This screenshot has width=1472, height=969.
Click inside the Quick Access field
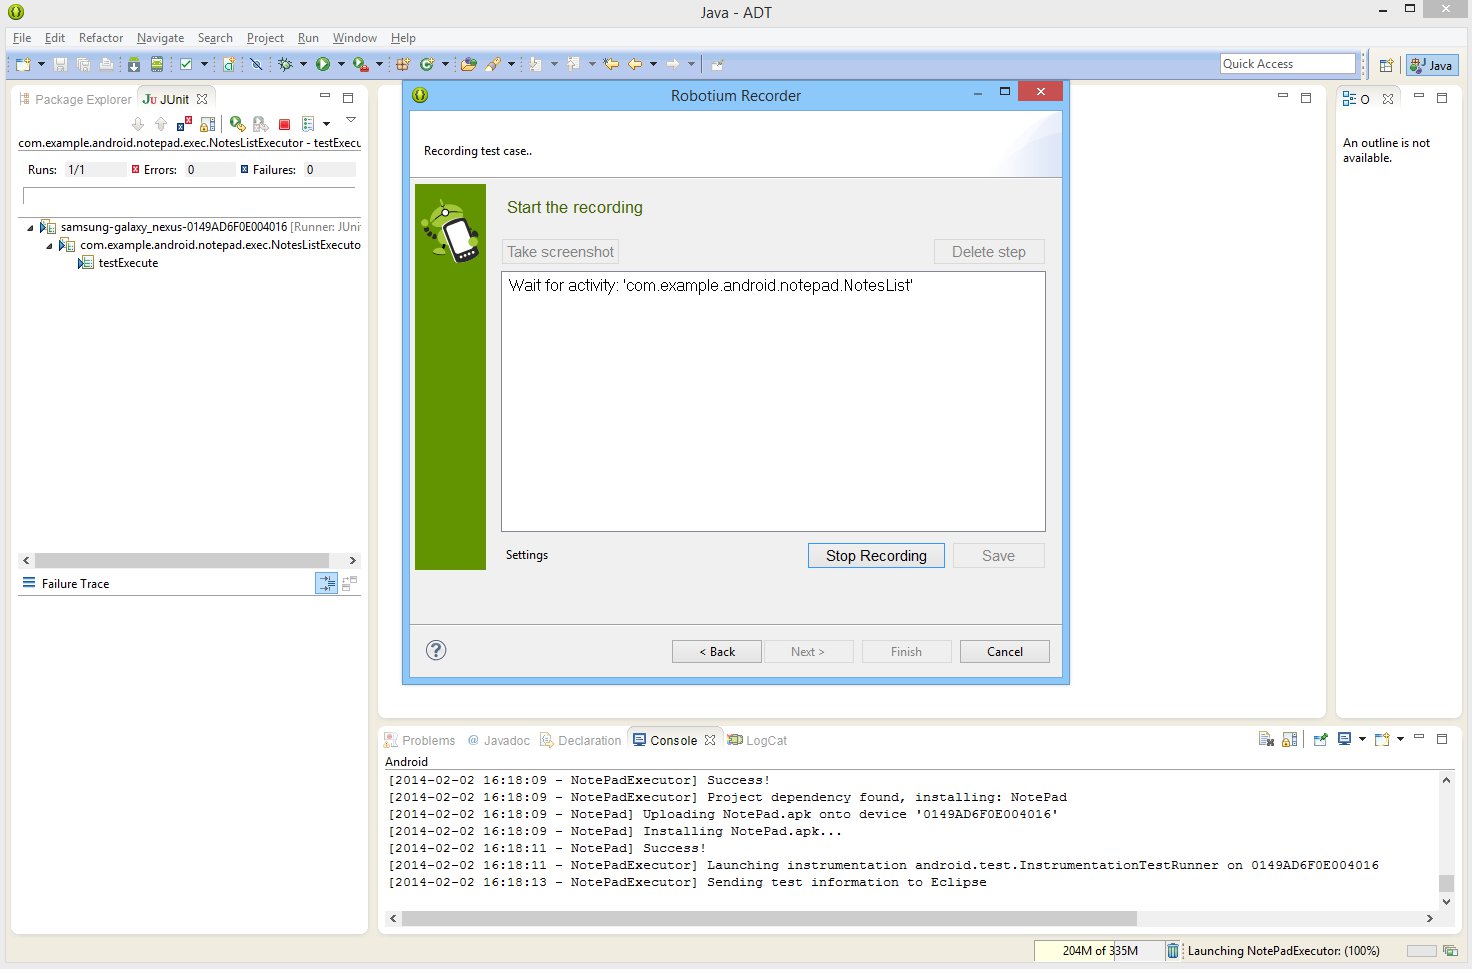(x=1287, y=63)
